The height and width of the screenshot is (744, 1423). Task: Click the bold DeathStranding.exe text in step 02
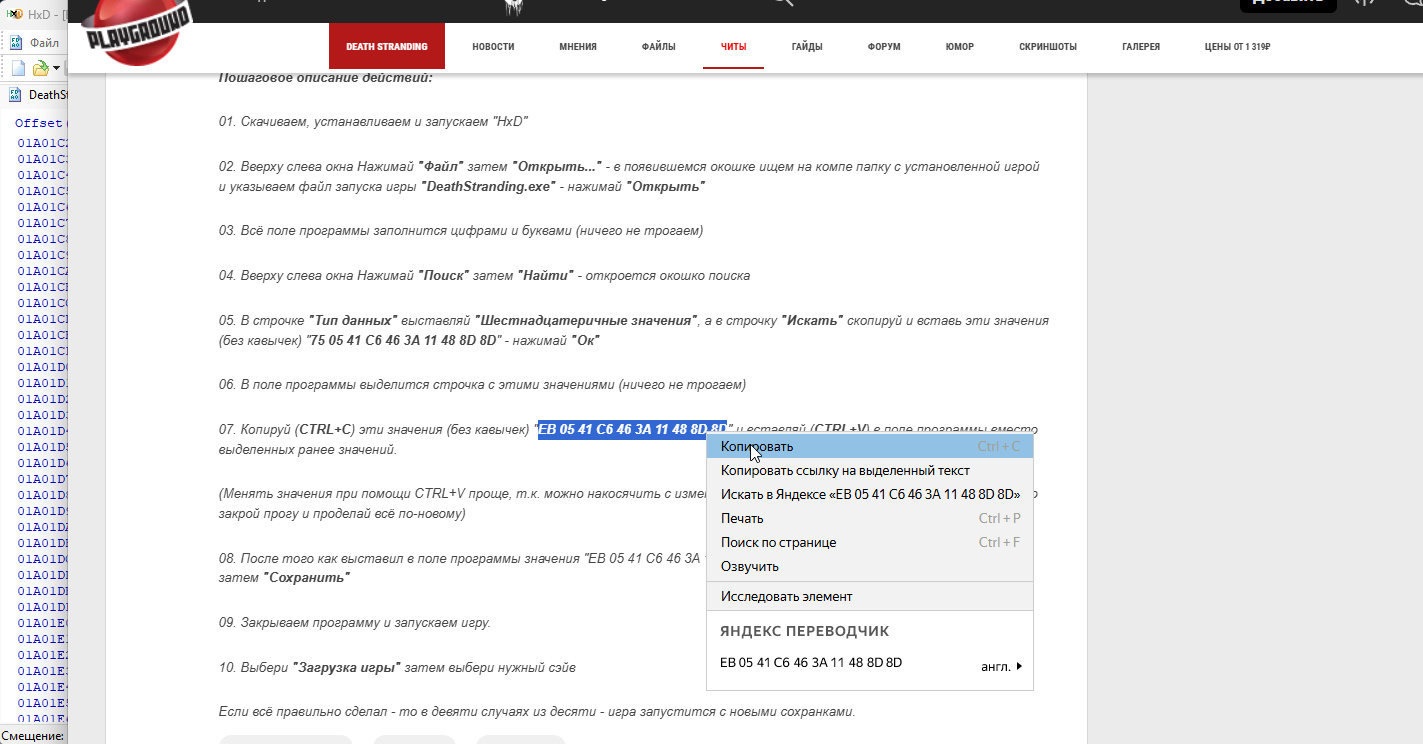(488, 186)
